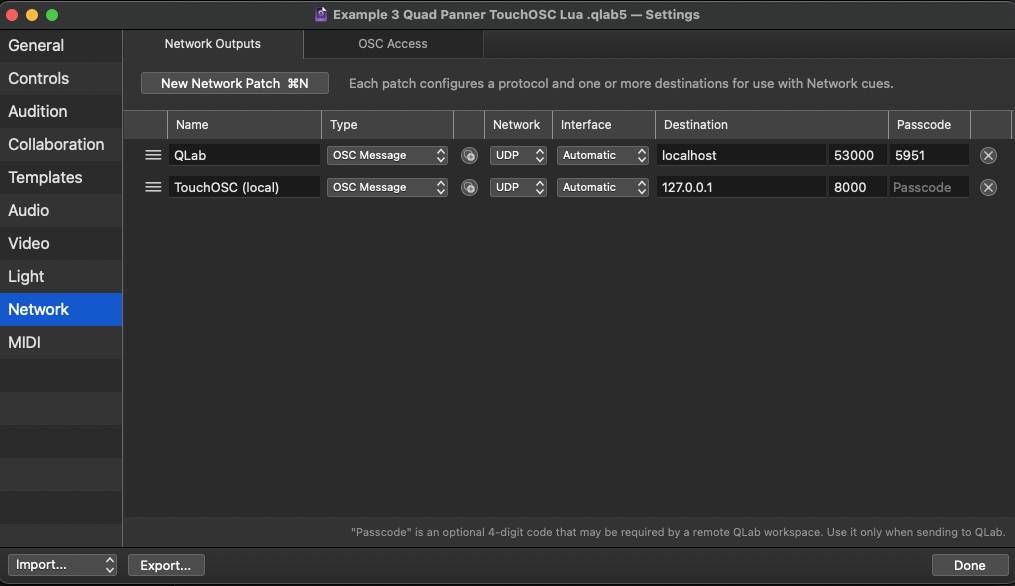1015x586 pixels.
Task: Open the UDP network protocol dropdown
Action: (x=518, y=155)
